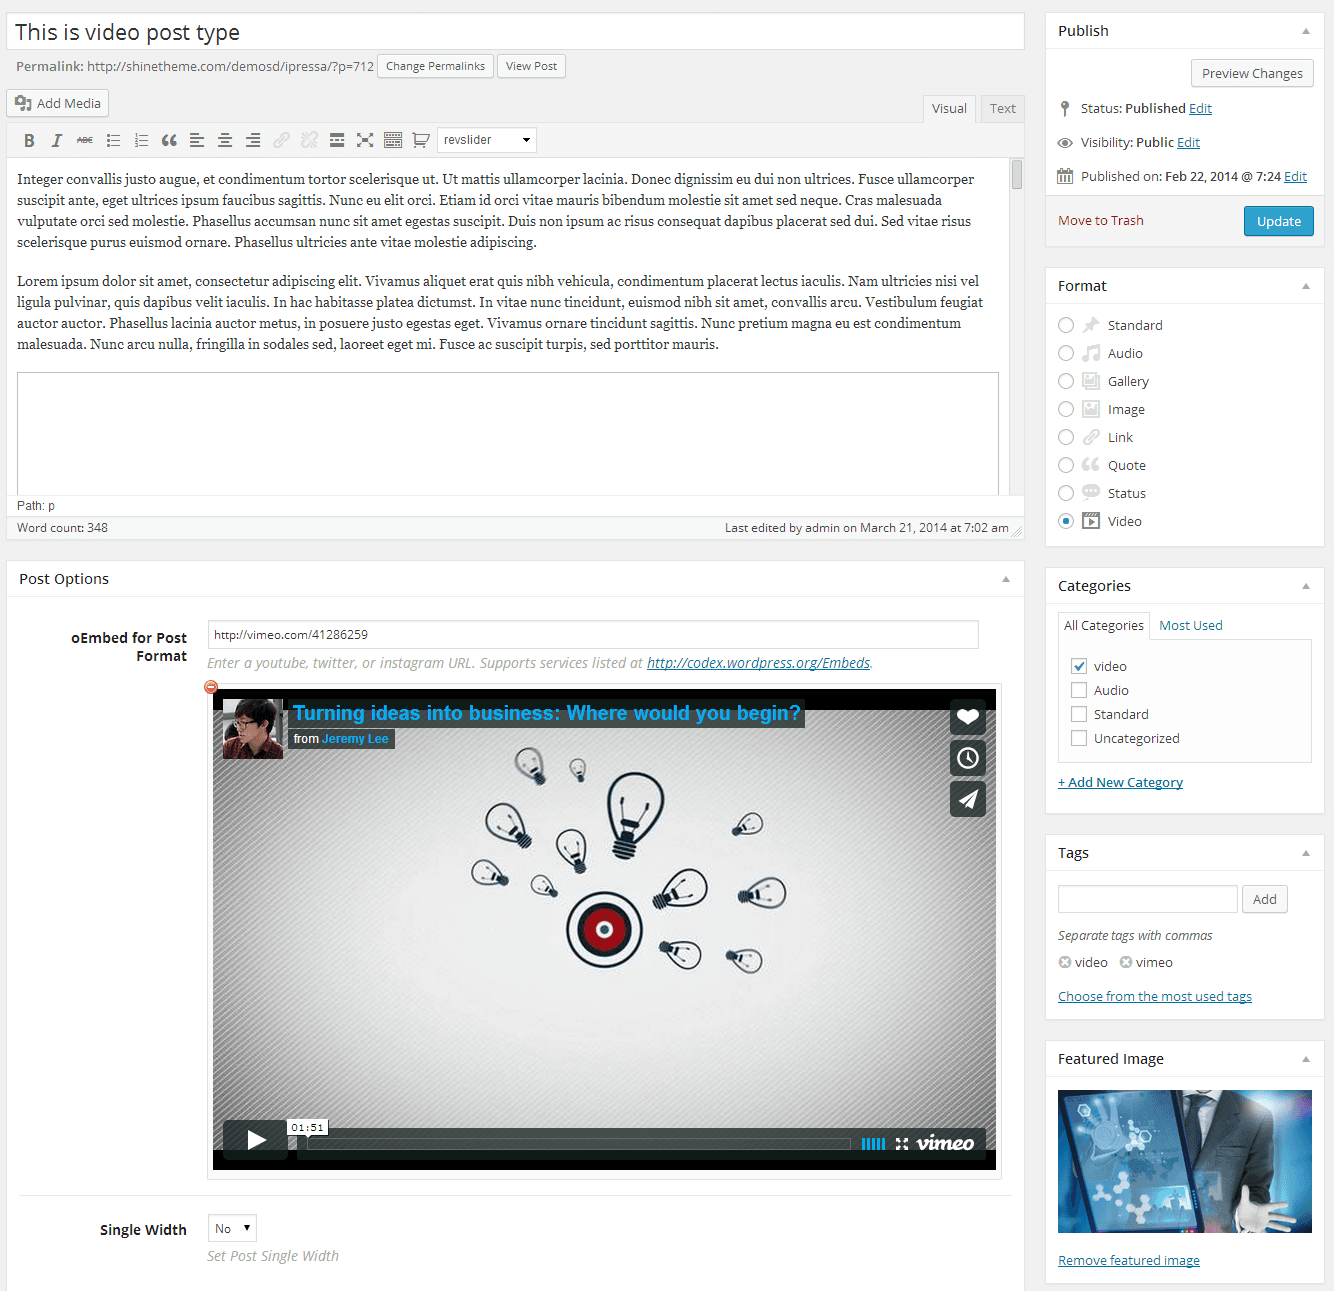
Task: Collapse the Format panel
Action: [x=1305, y=286]
